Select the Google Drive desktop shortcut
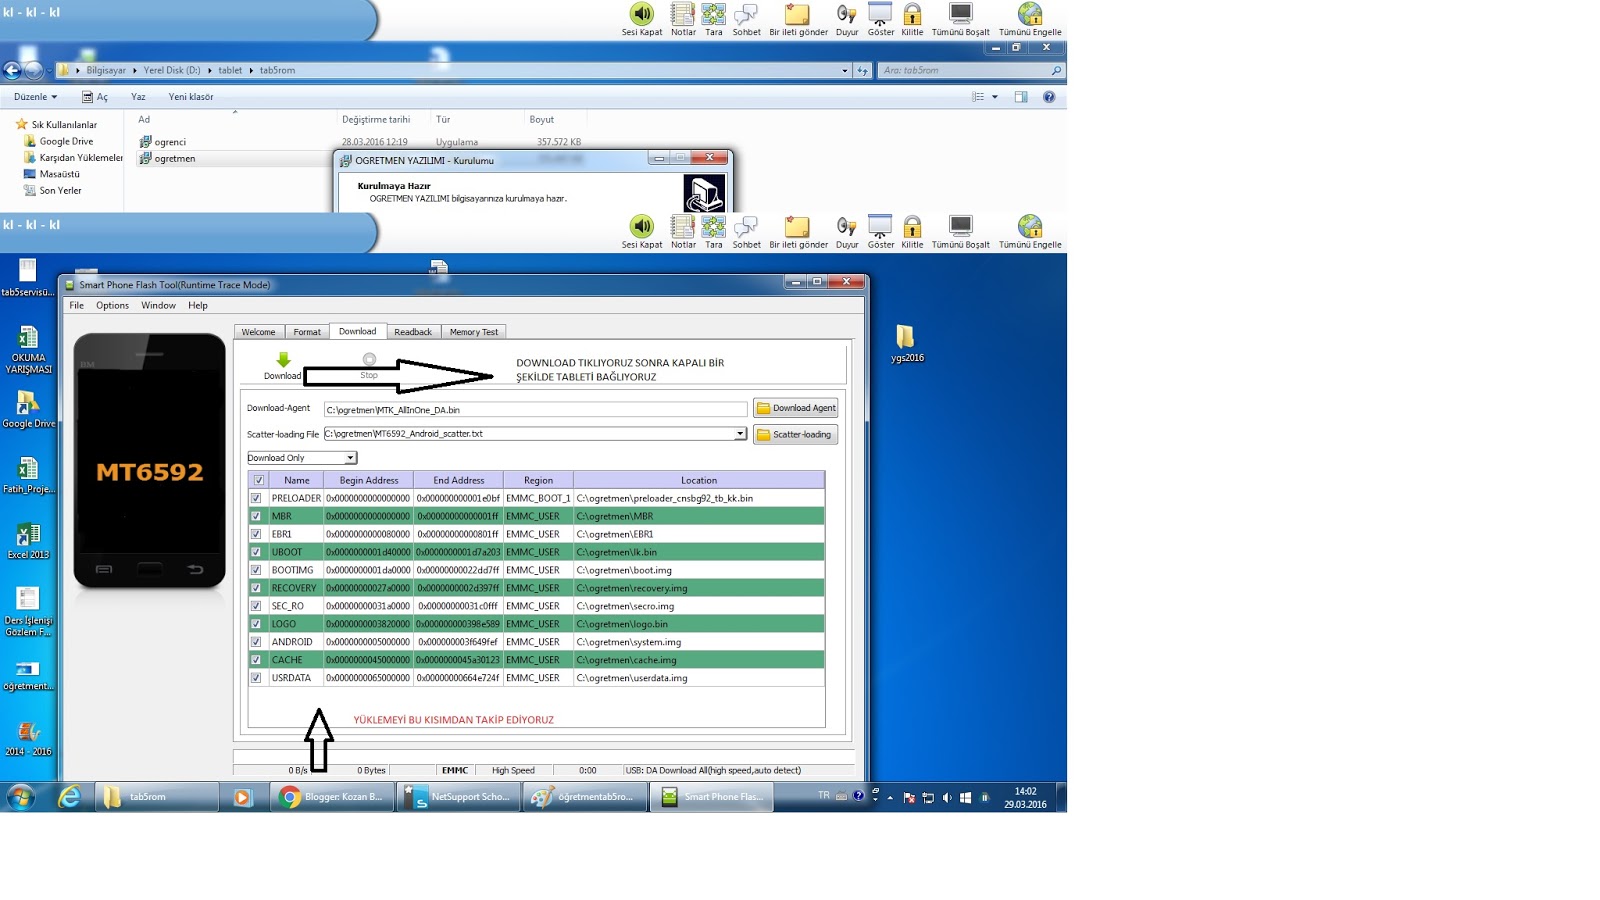 (x=28, y=410)
